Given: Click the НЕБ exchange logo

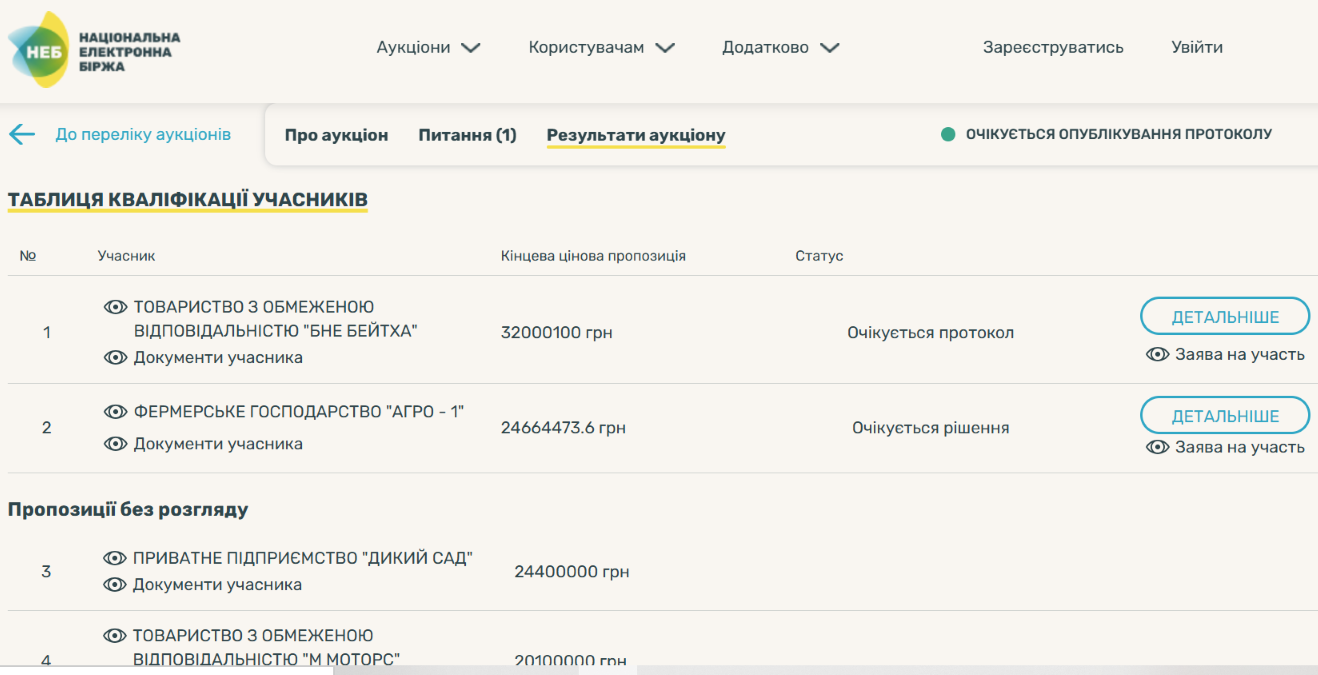Looking at the screenshot, I should (93, 49).
